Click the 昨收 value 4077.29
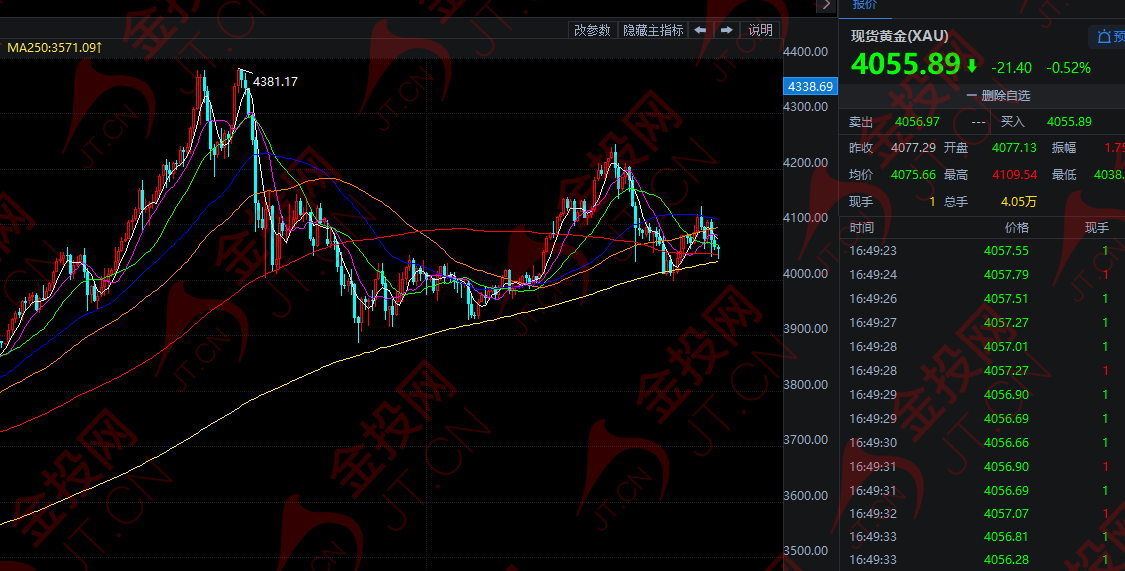This screenshot has width=1125, height=571. coord(913,148)
